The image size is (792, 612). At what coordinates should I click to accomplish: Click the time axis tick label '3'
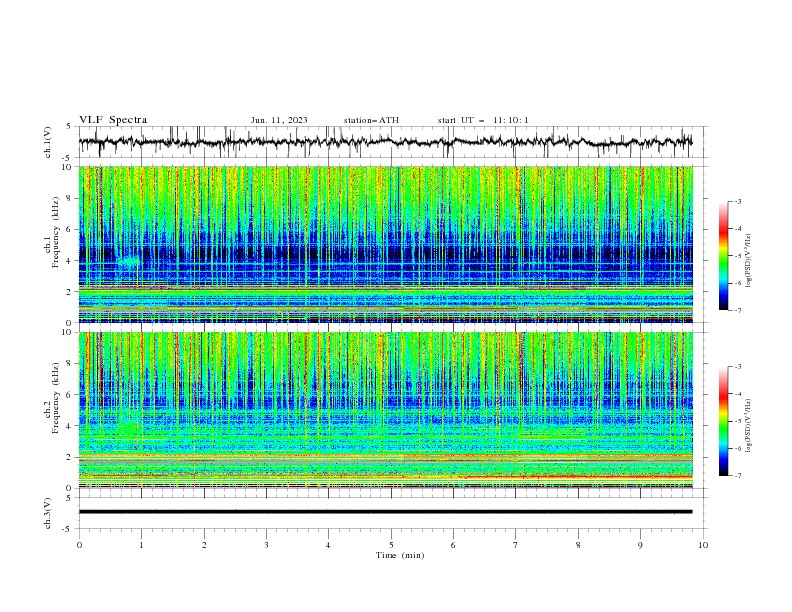266,545
